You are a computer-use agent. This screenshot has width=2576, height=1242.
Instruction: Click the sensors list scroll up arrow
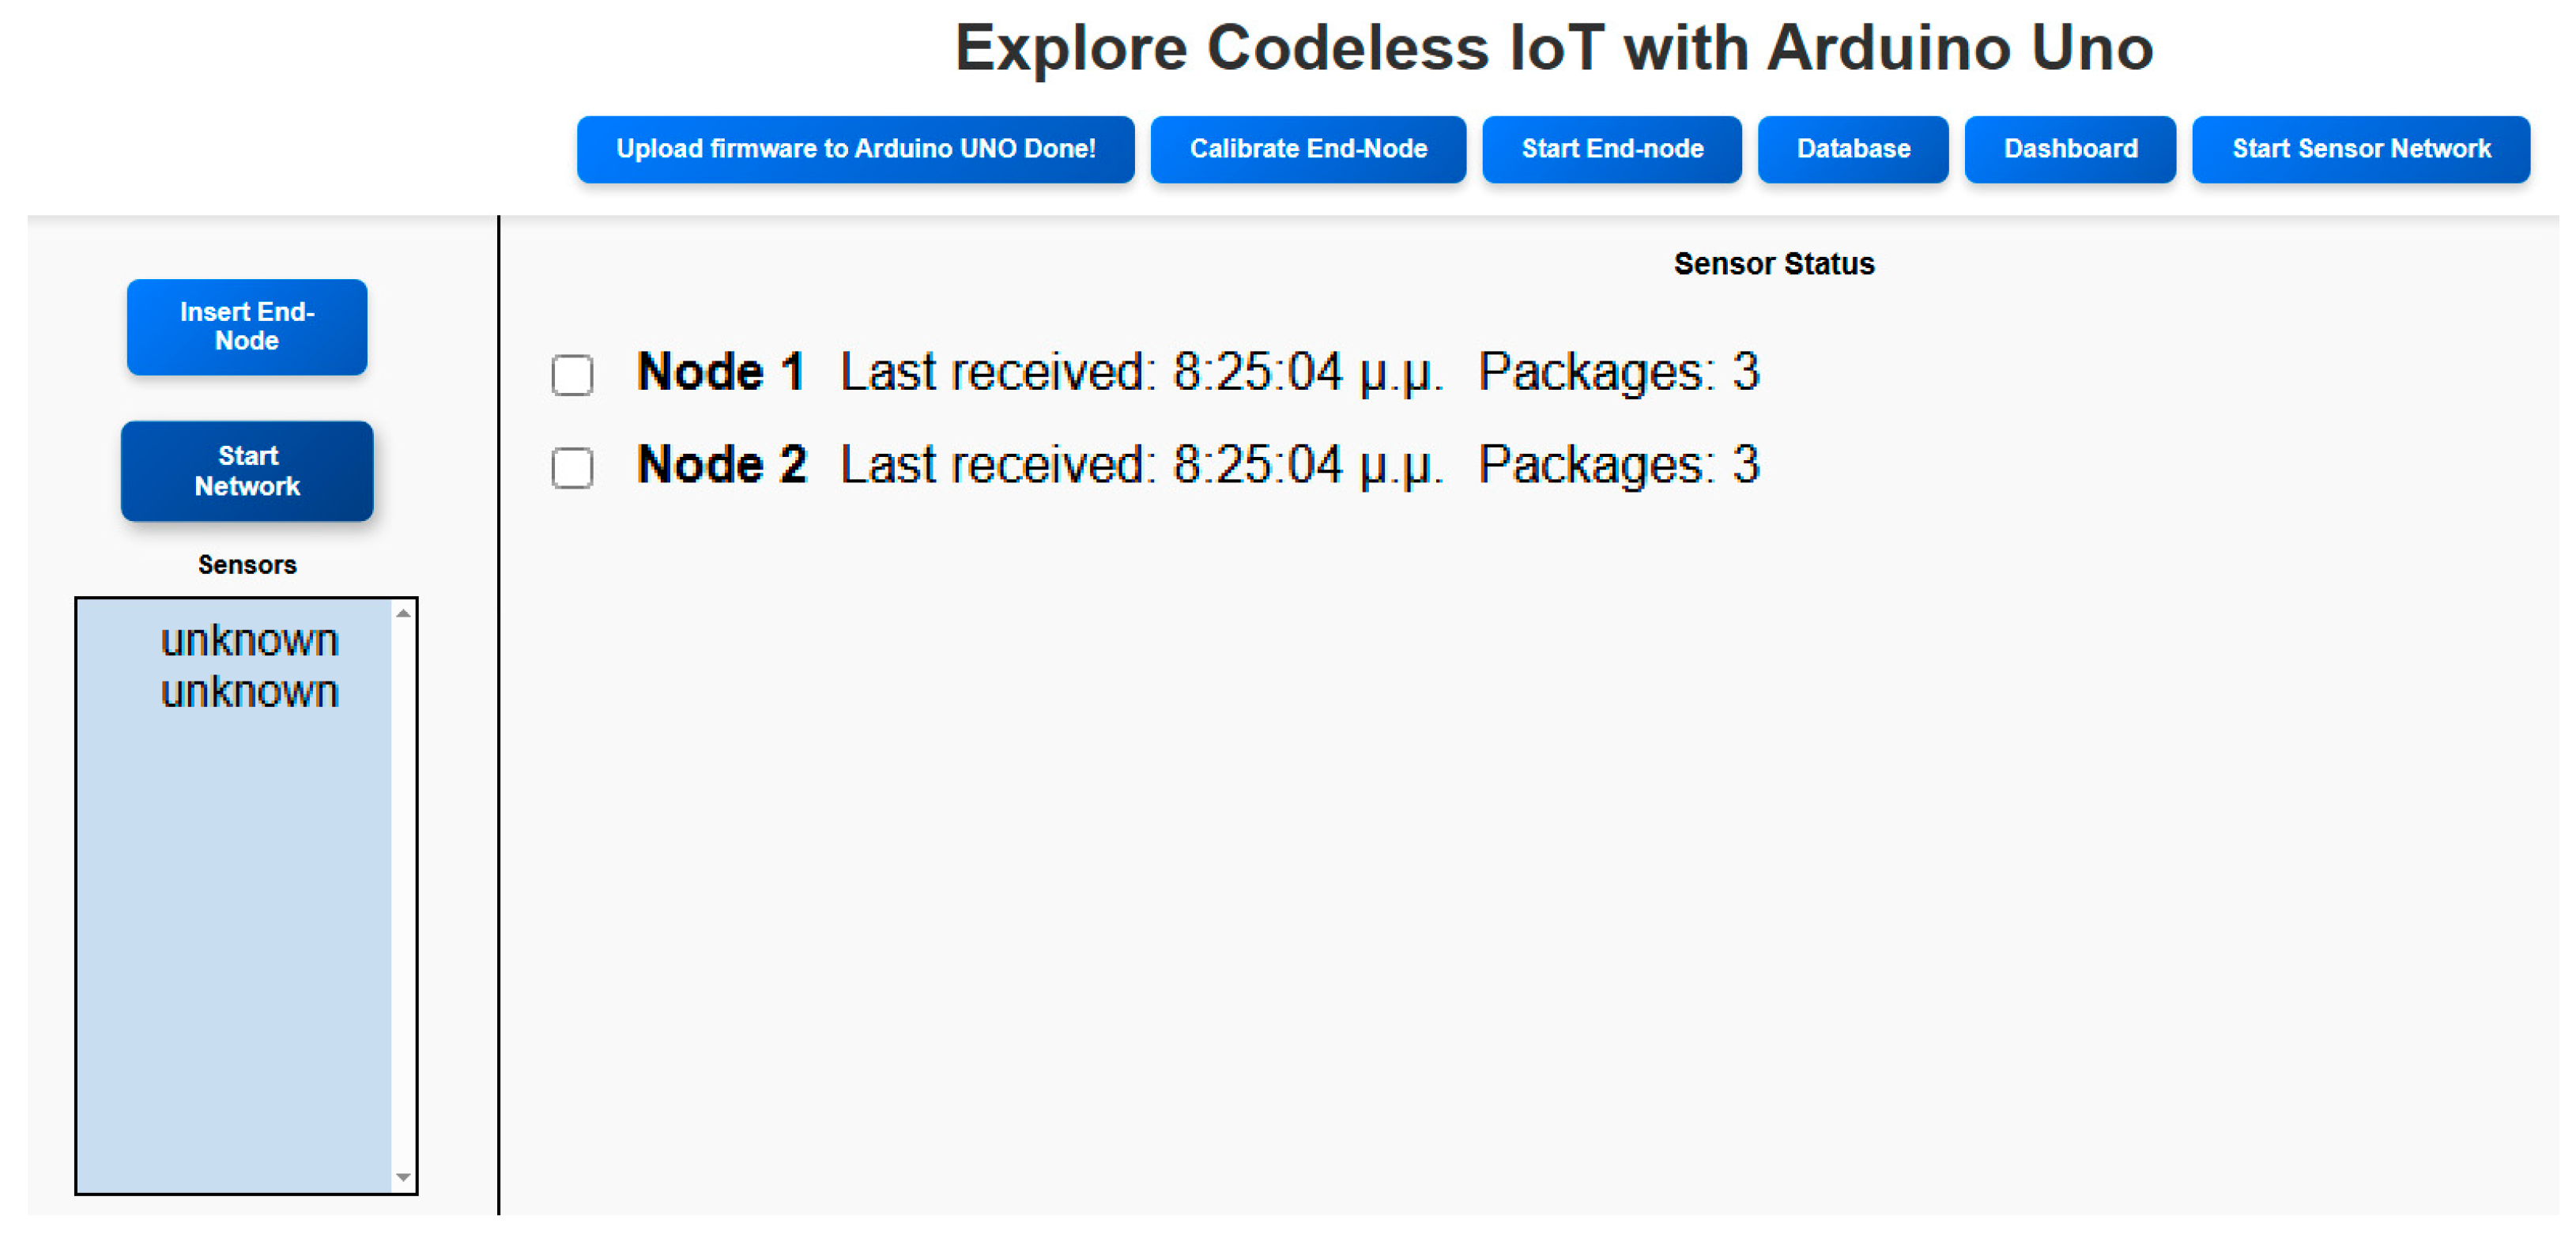(403, 613)
